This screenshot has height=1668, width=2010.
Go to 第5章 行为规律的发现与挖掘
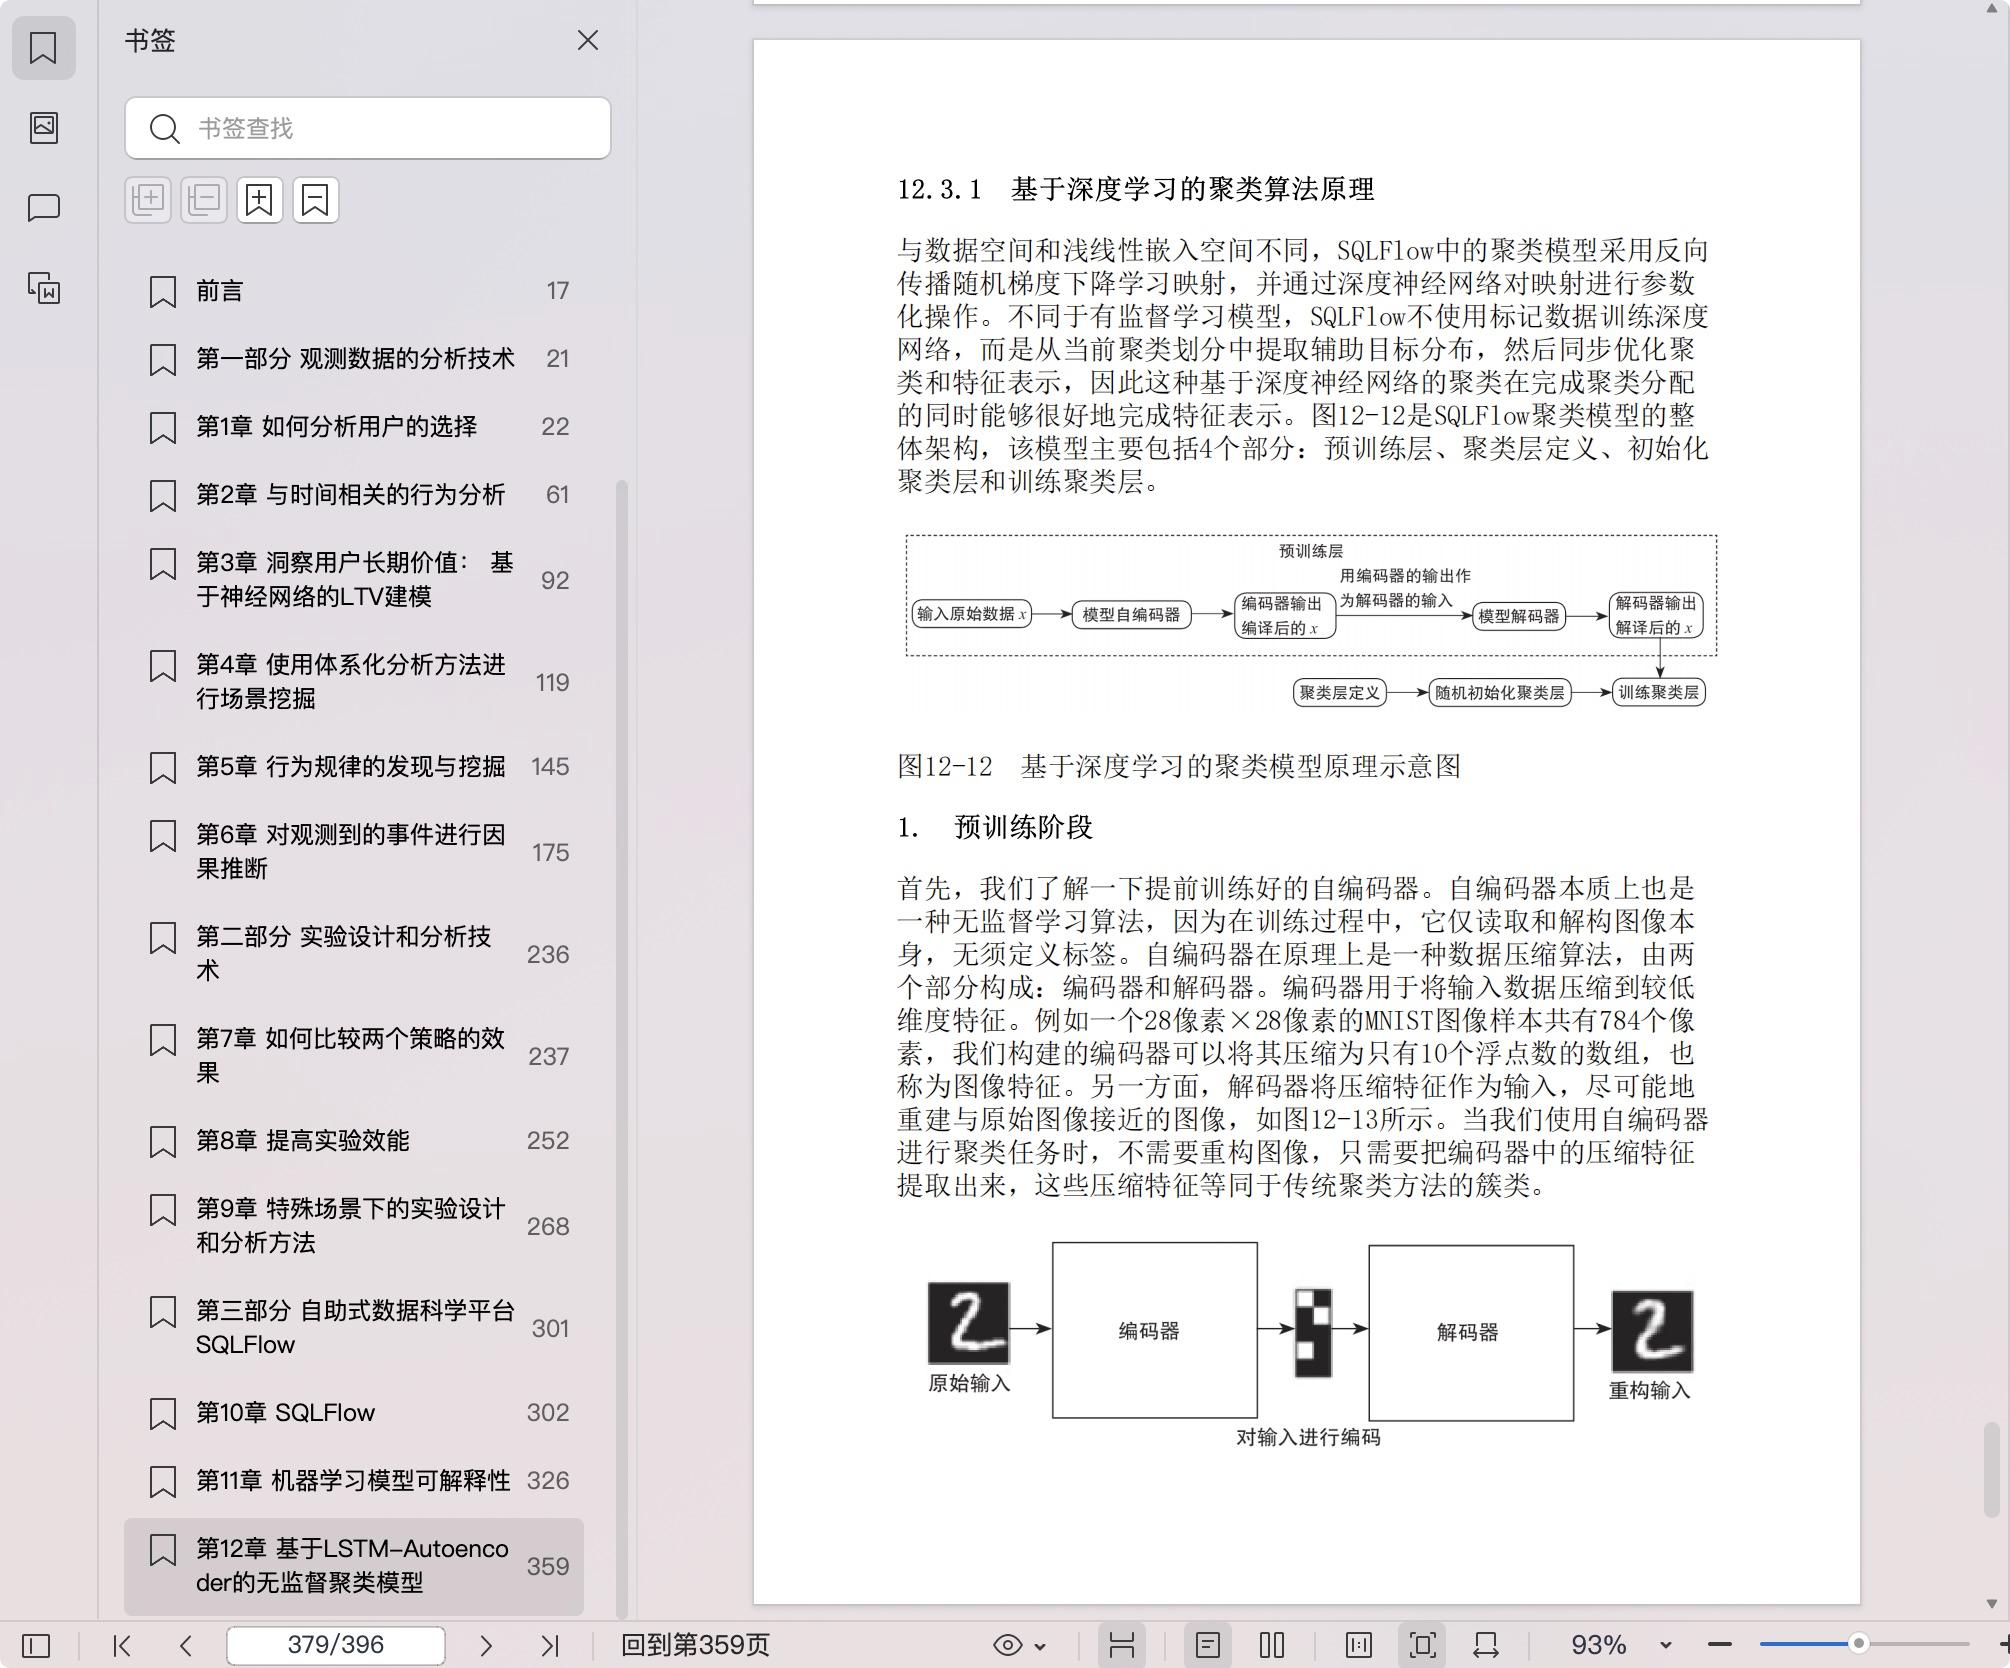coord(354,767)
